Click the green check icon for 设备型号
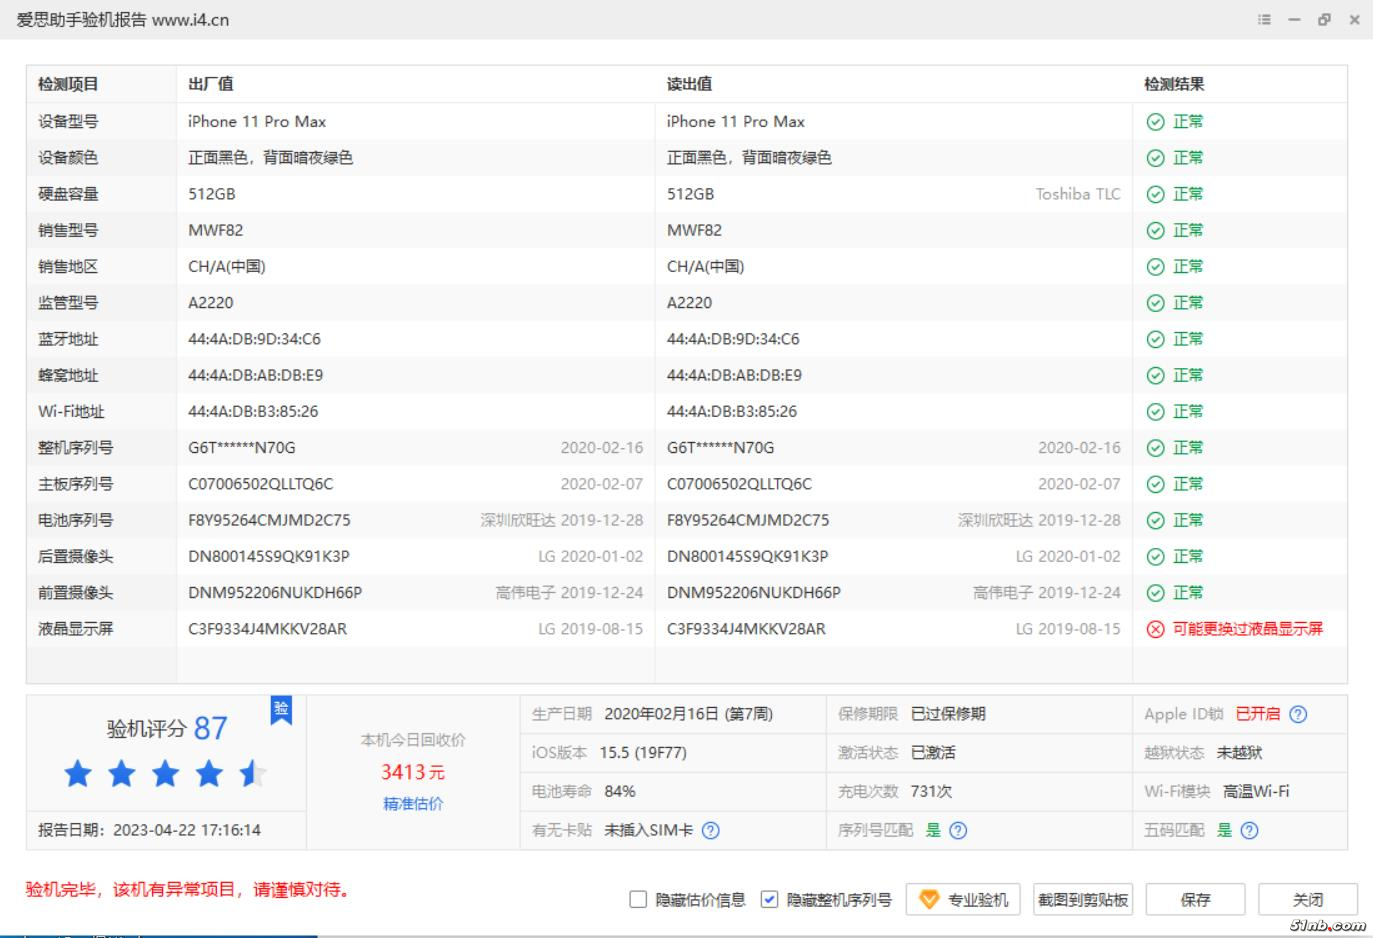Screen dimensions: 1373x938 (1155, 122)
